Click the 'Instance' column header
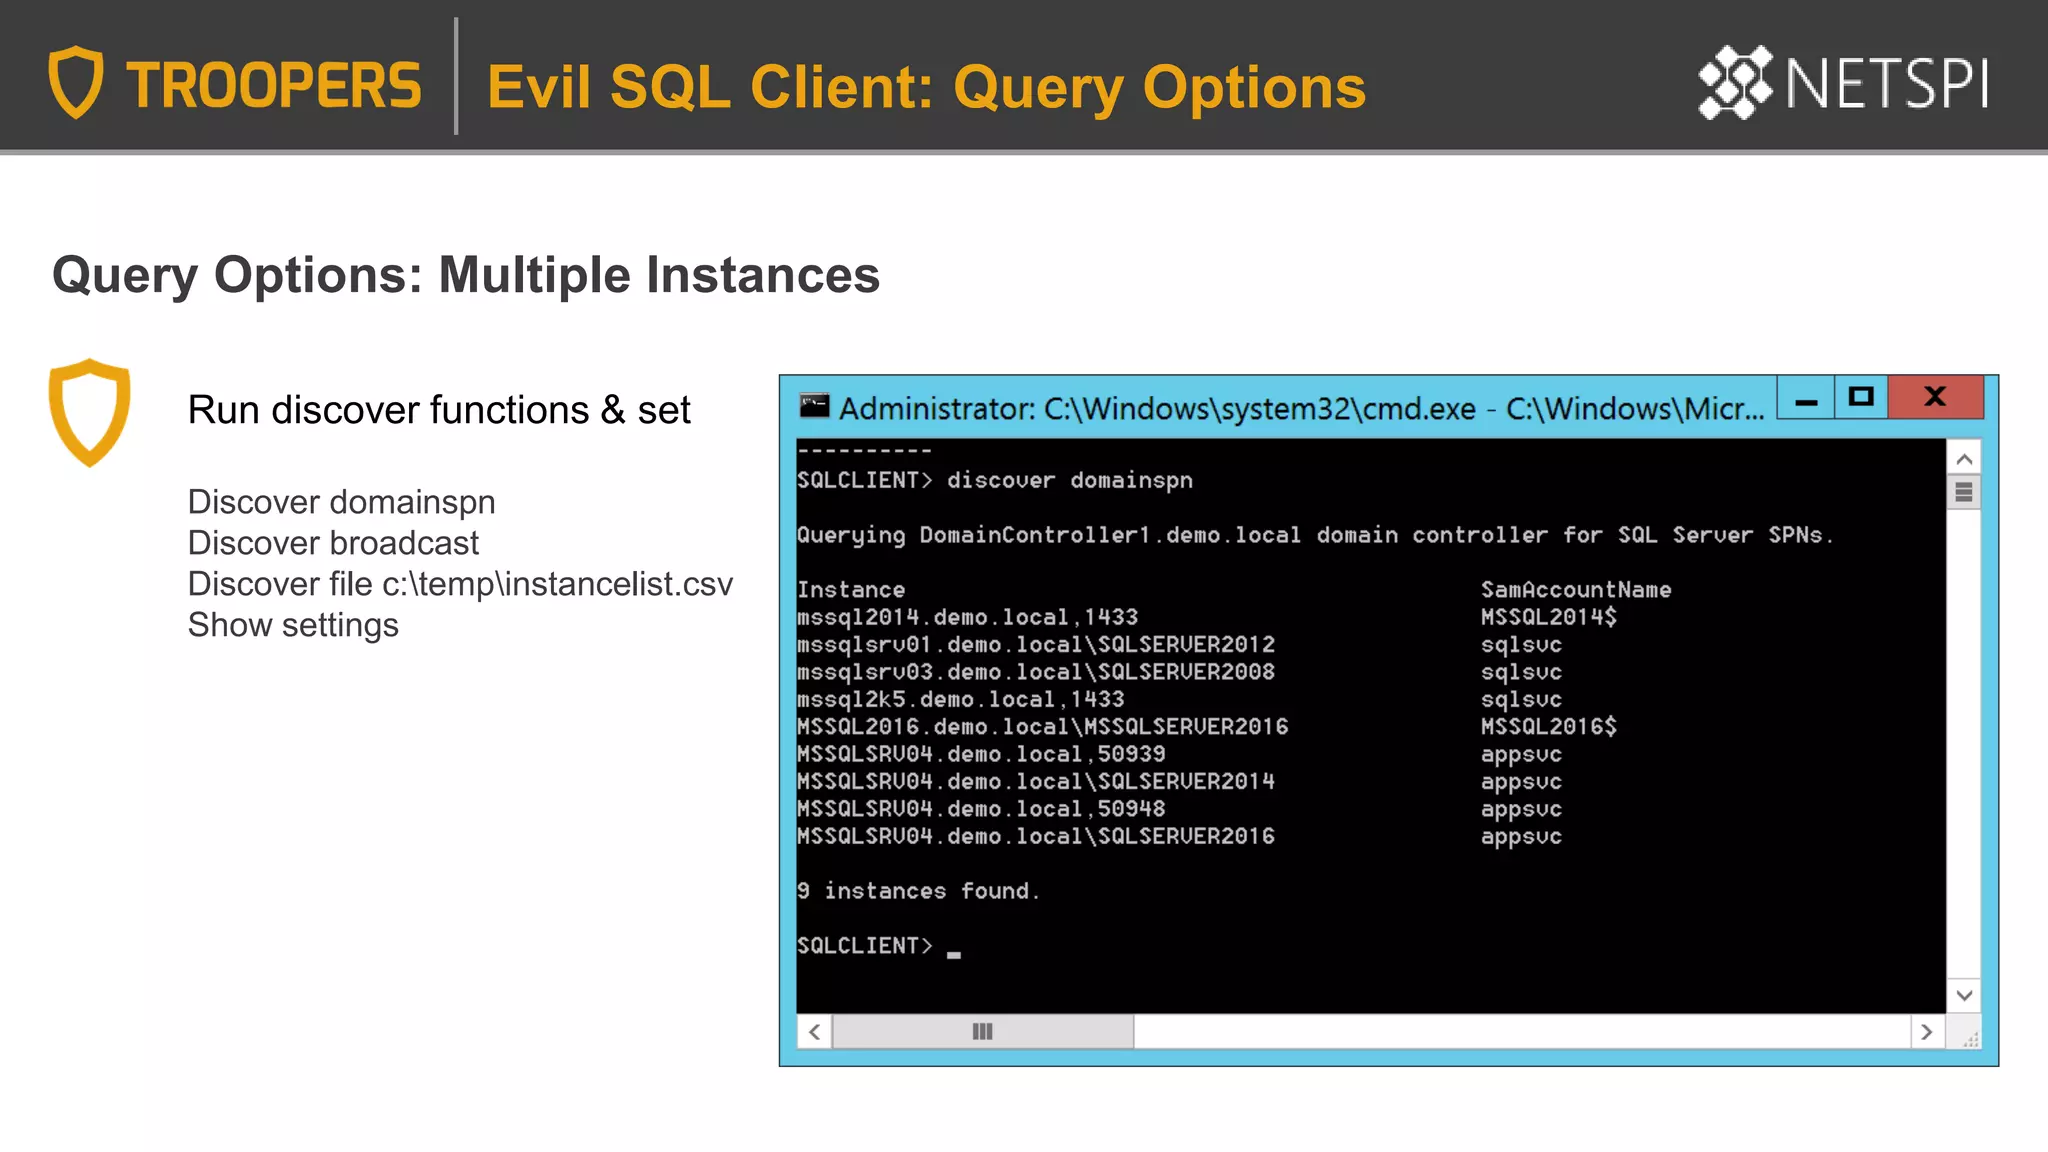 pyautogui.click(x=851, y=590)
